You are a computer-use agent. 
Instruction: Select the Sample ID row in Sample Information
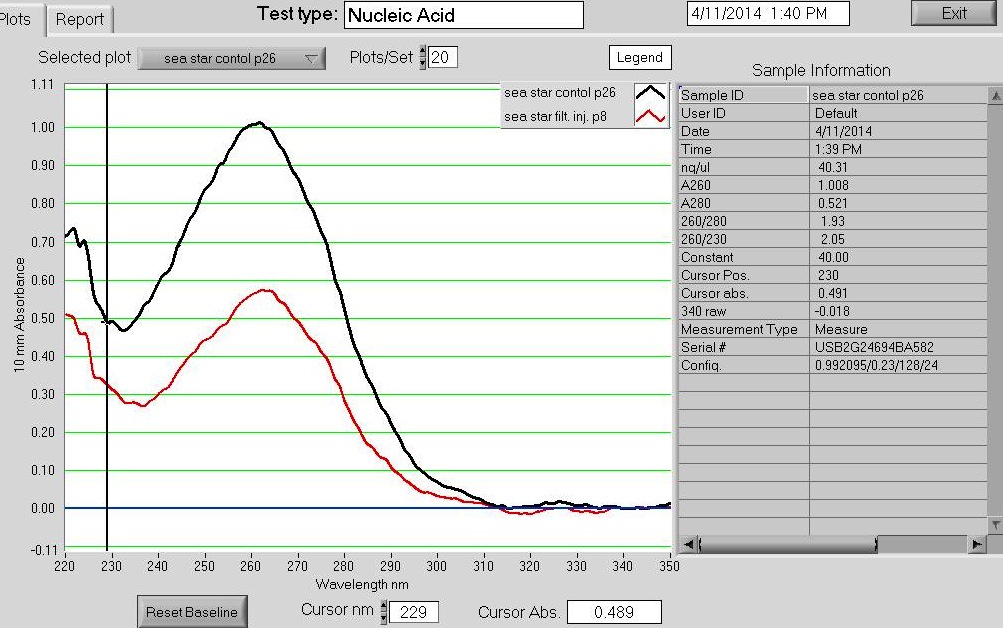click(x=743, y=95)
